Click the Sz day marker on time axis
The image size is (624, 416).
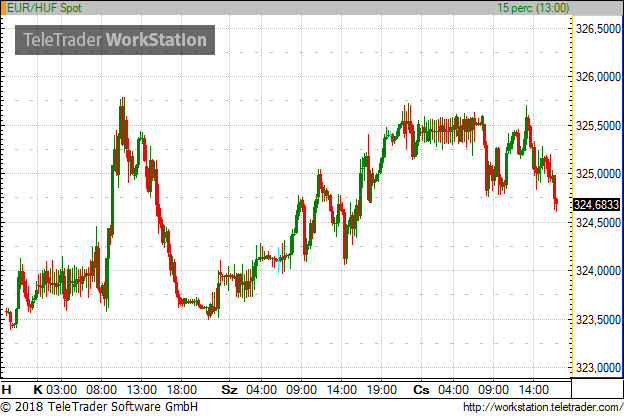pyautogui.click(x=229, y=389)
